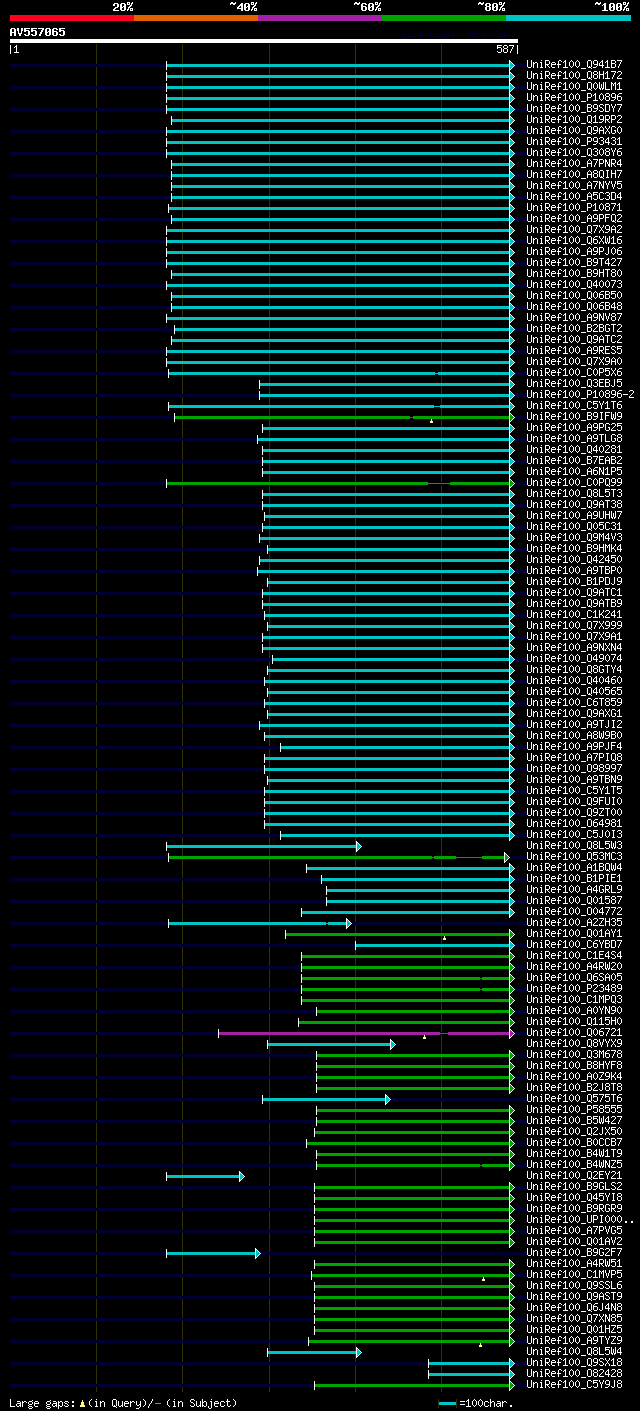This screenshot has height=1411, width=640.
Task: Click the short cyan bar for UniRef100_Q8VYX9
Action: click(330, 1044)
